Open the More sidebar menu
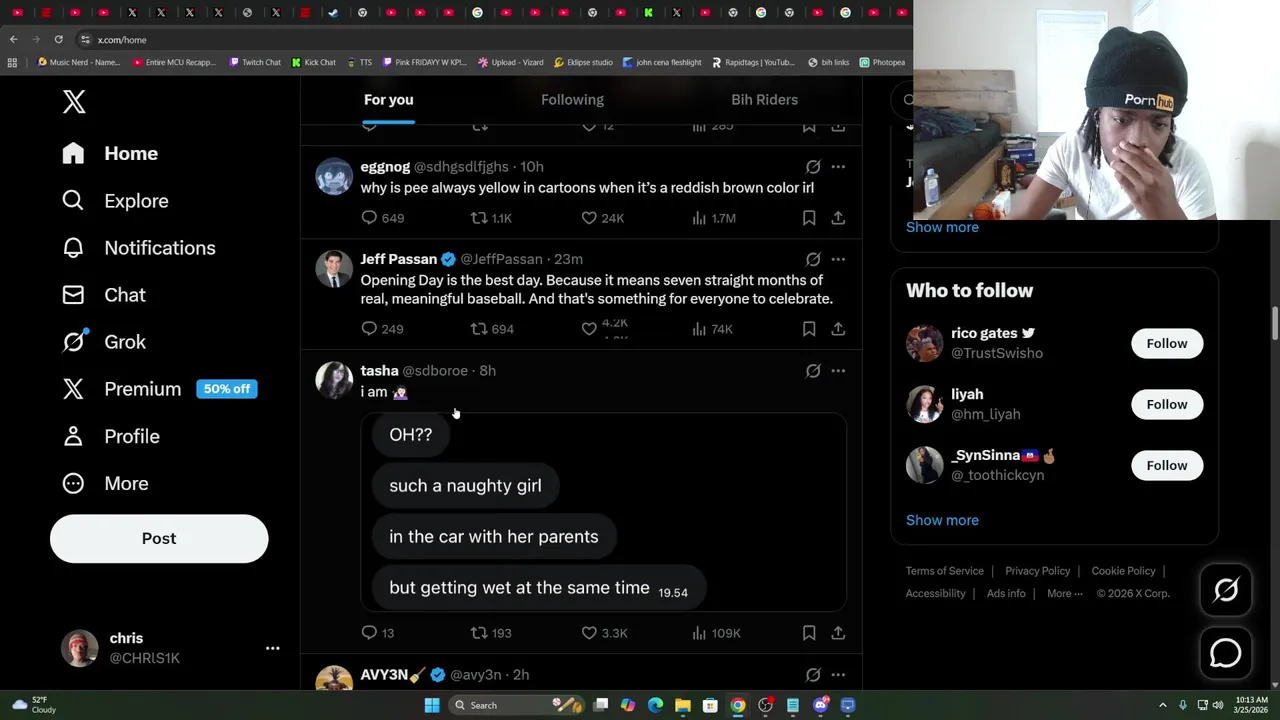Image resolution: width=1280 pixels, height=720 pixels. coord(105,483)
